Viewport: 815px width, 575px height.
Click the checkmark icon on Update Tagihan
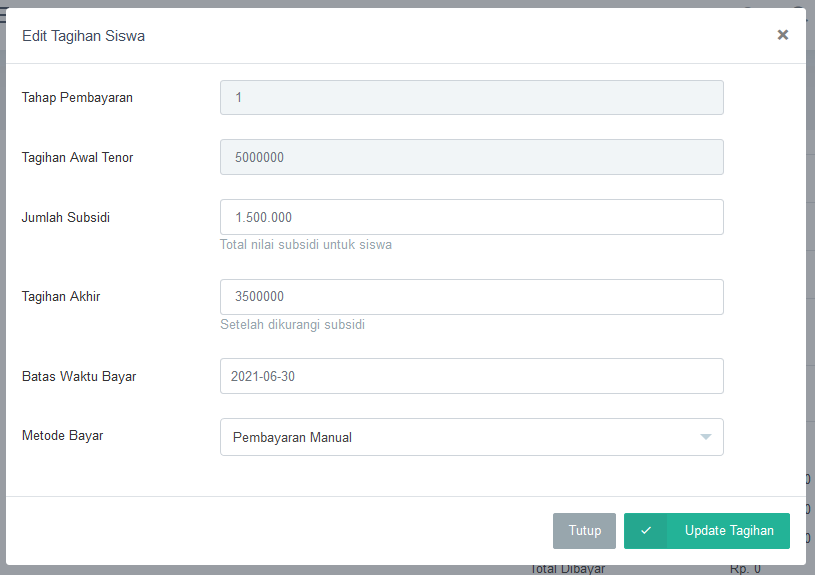click(x=646, y=531)
